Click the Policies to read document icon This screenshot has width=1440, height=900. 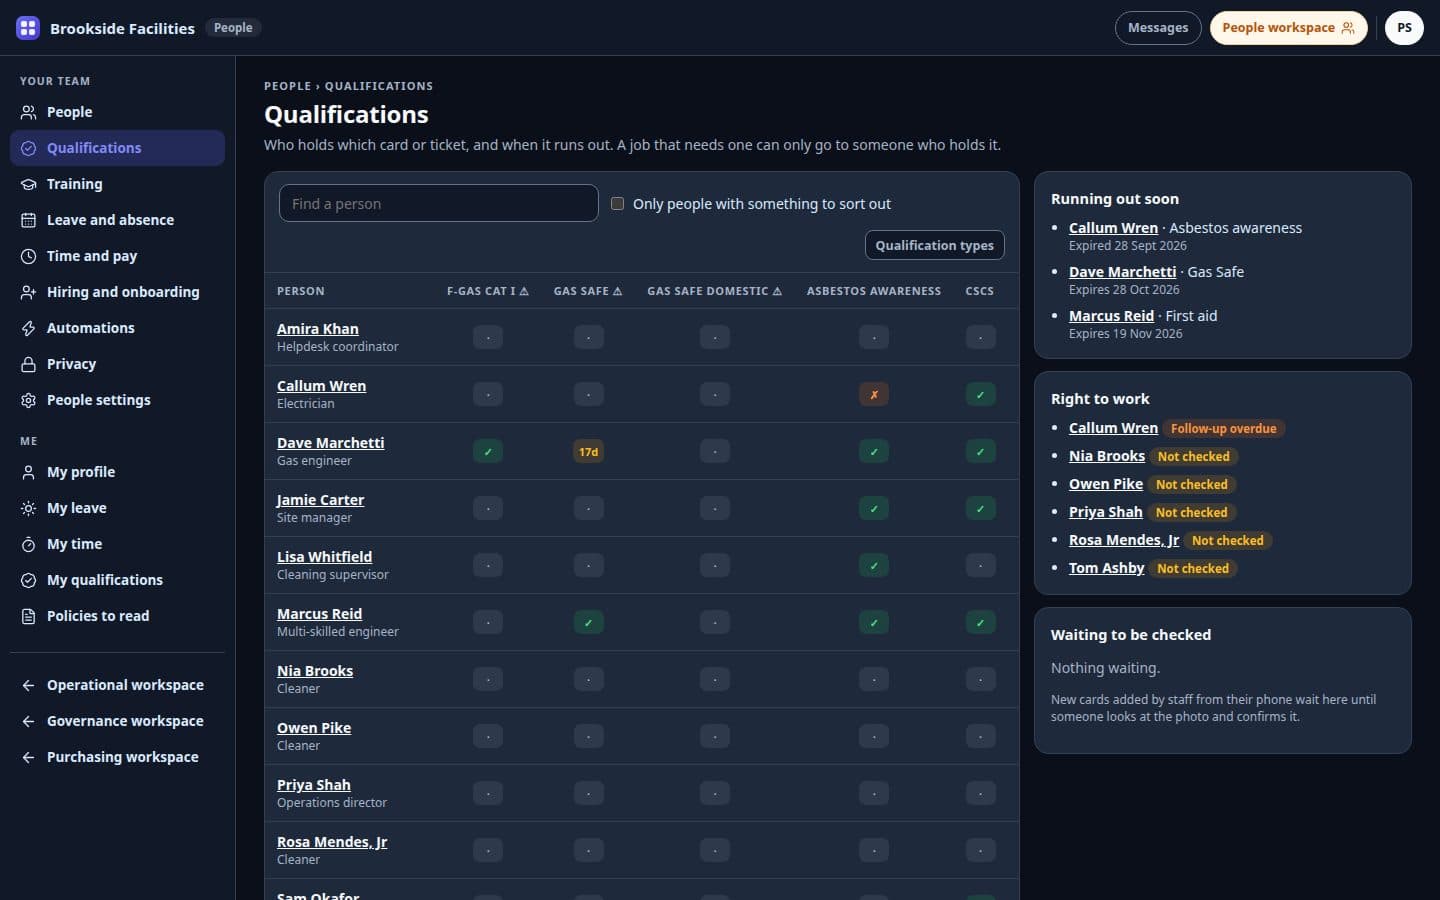(28, 616)
